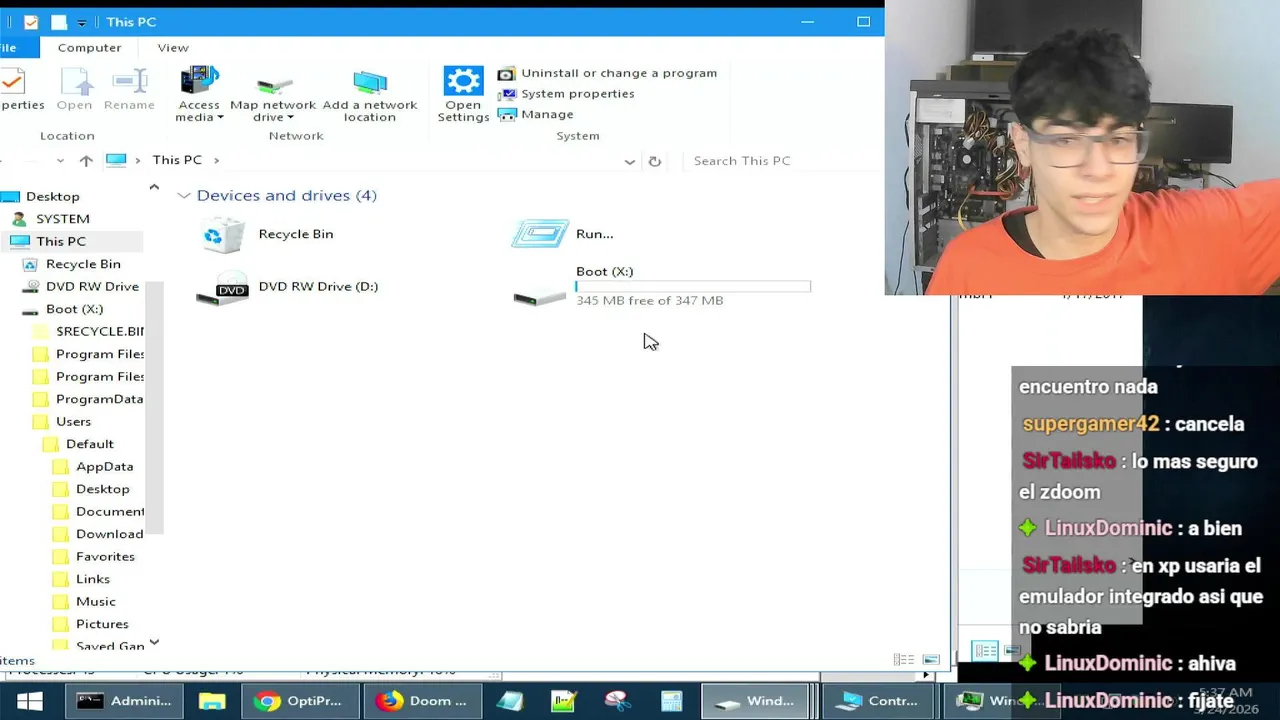
Task: Open the File ribbon tab
Action: click(x=9, y=47)
